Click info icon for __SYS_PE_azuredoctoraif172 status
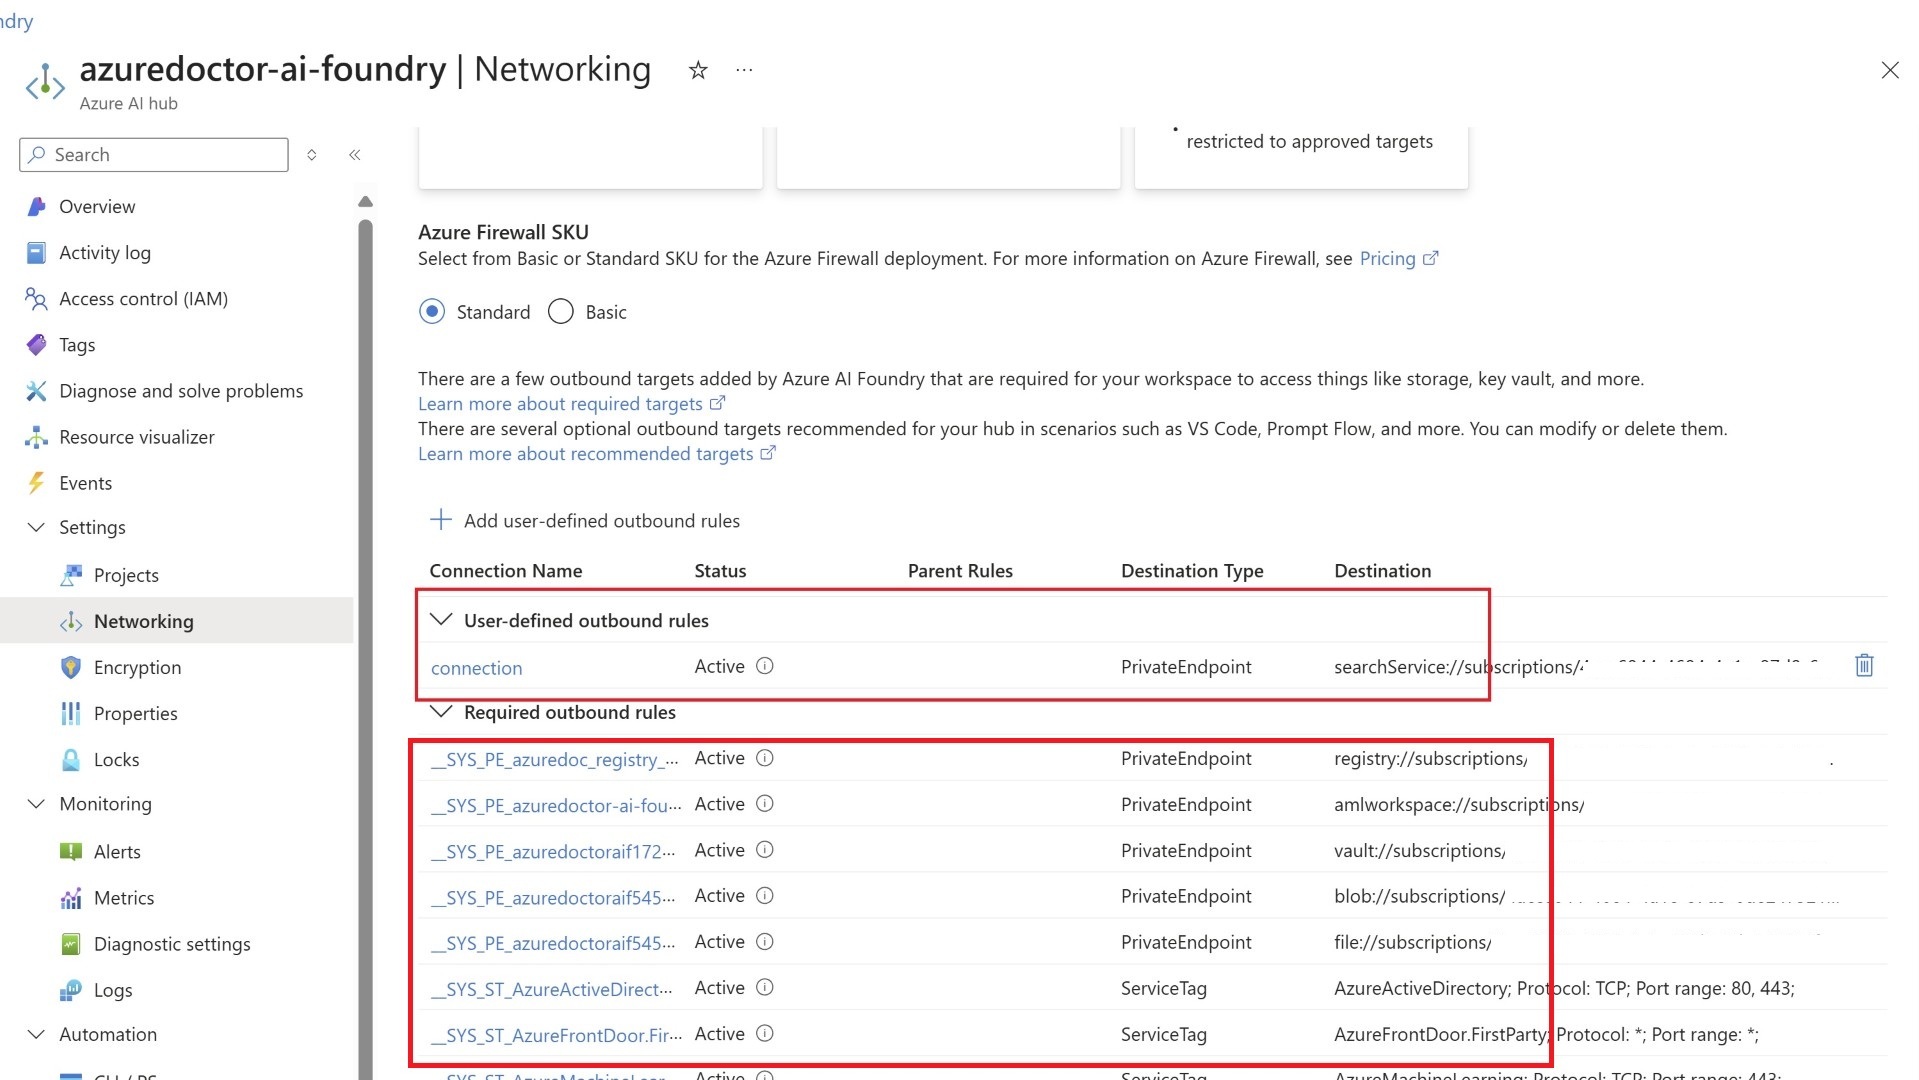Screen dimensions: 1919x1080 (x=765, y=850)
